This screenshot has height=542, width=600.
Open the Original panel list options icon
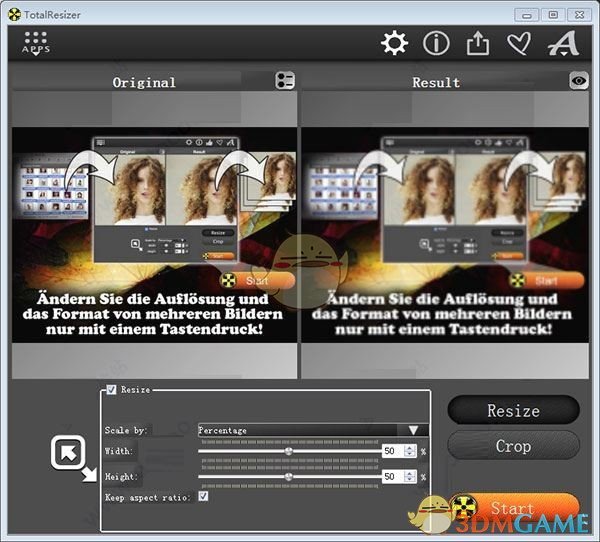point(285,81)
